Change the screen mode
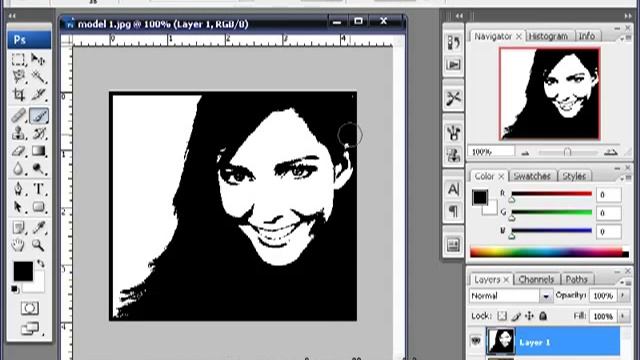The image size is (640, 360). point(30,328)
